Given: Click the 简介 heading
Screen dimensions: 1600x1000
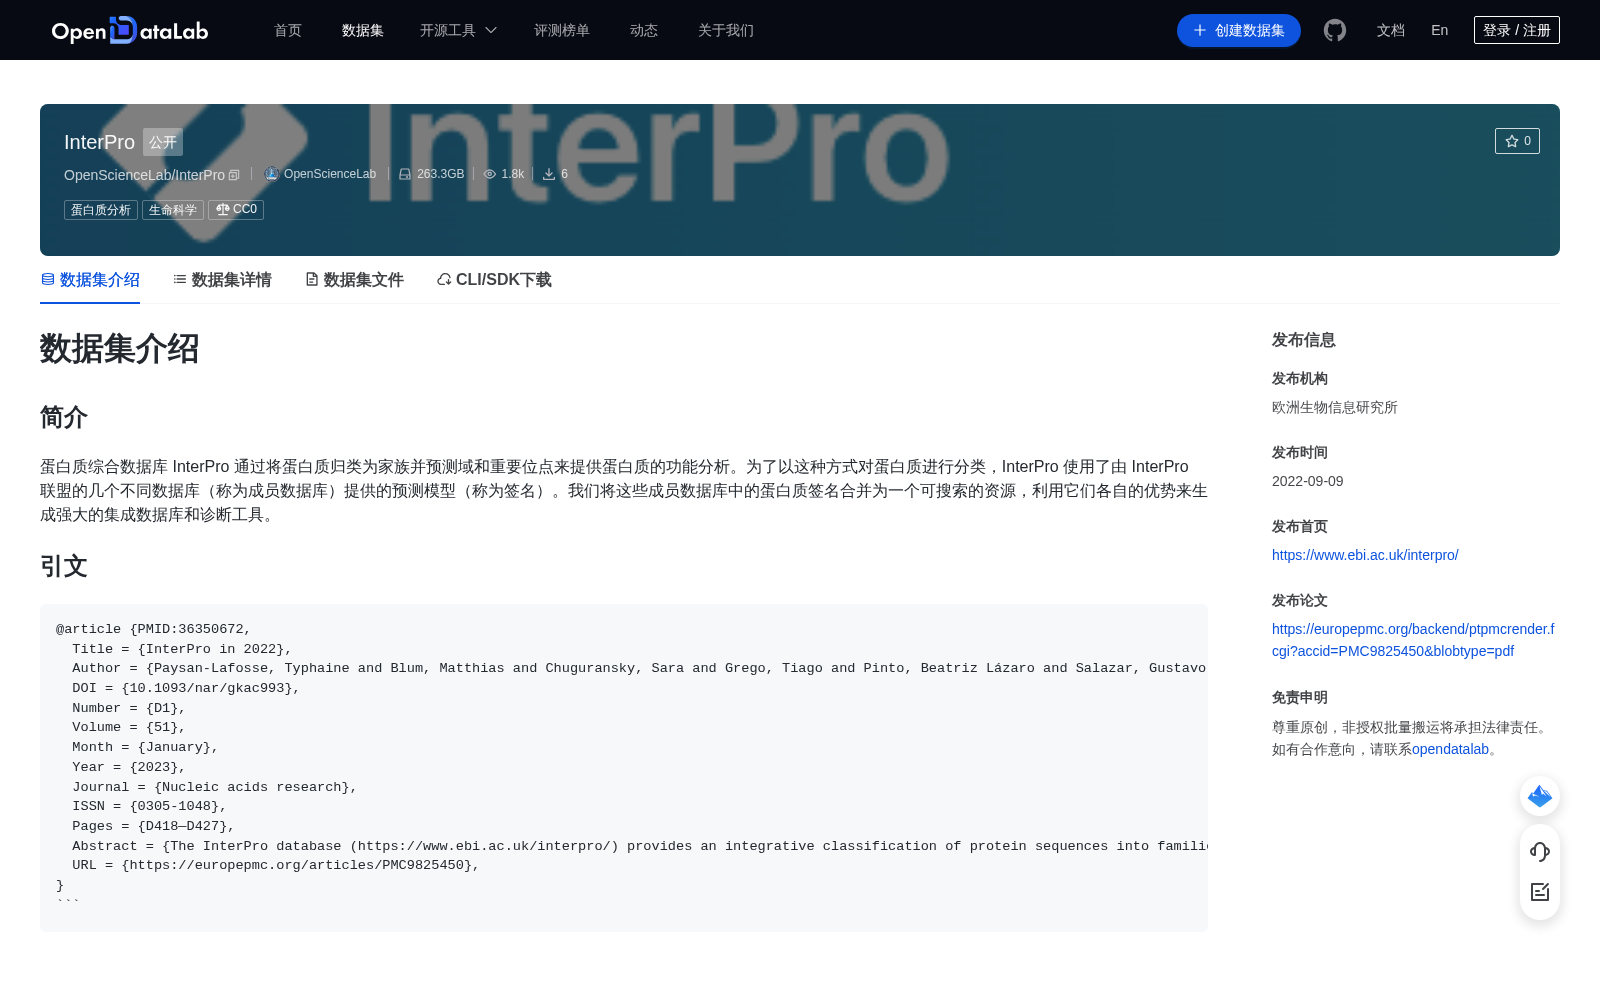Looking at the screenshot, I should click(x=64, y=417).
